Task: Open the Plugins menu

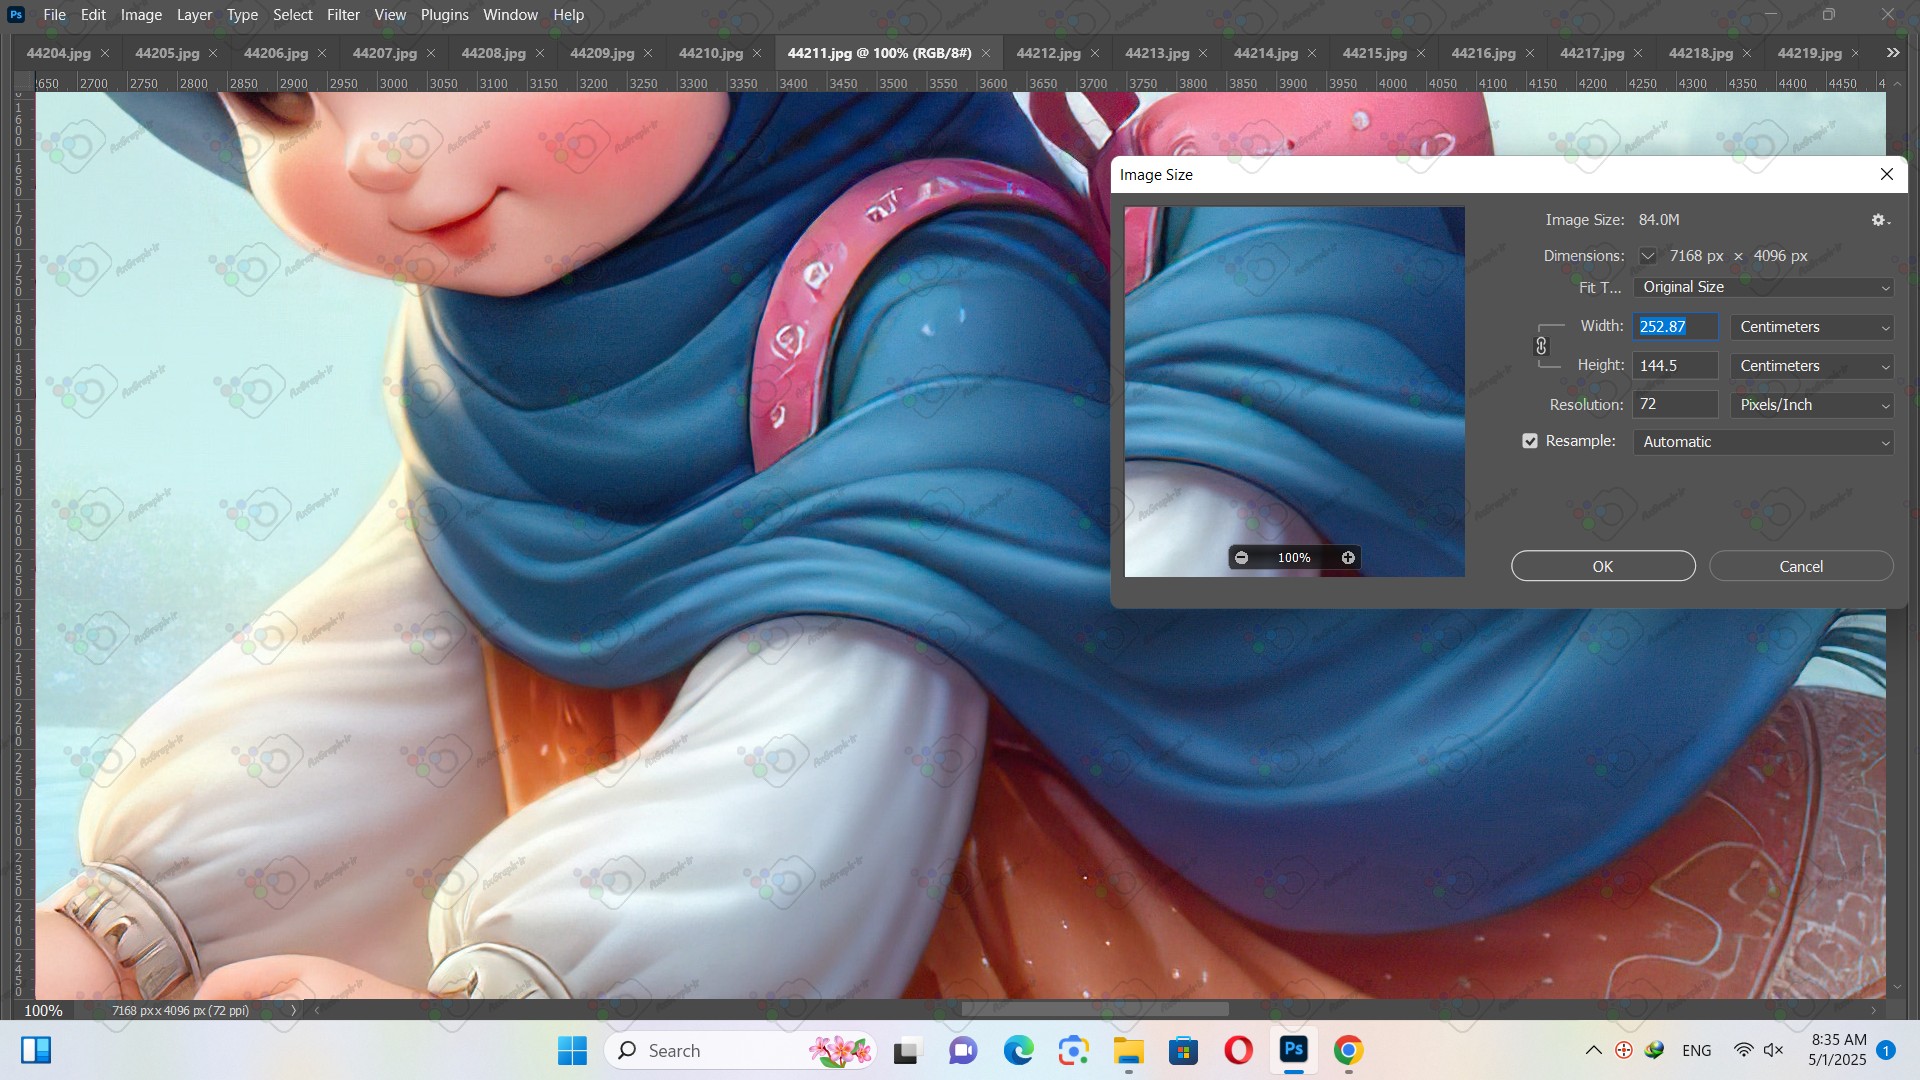Action: pyautogui.click(x=444, y=15)
